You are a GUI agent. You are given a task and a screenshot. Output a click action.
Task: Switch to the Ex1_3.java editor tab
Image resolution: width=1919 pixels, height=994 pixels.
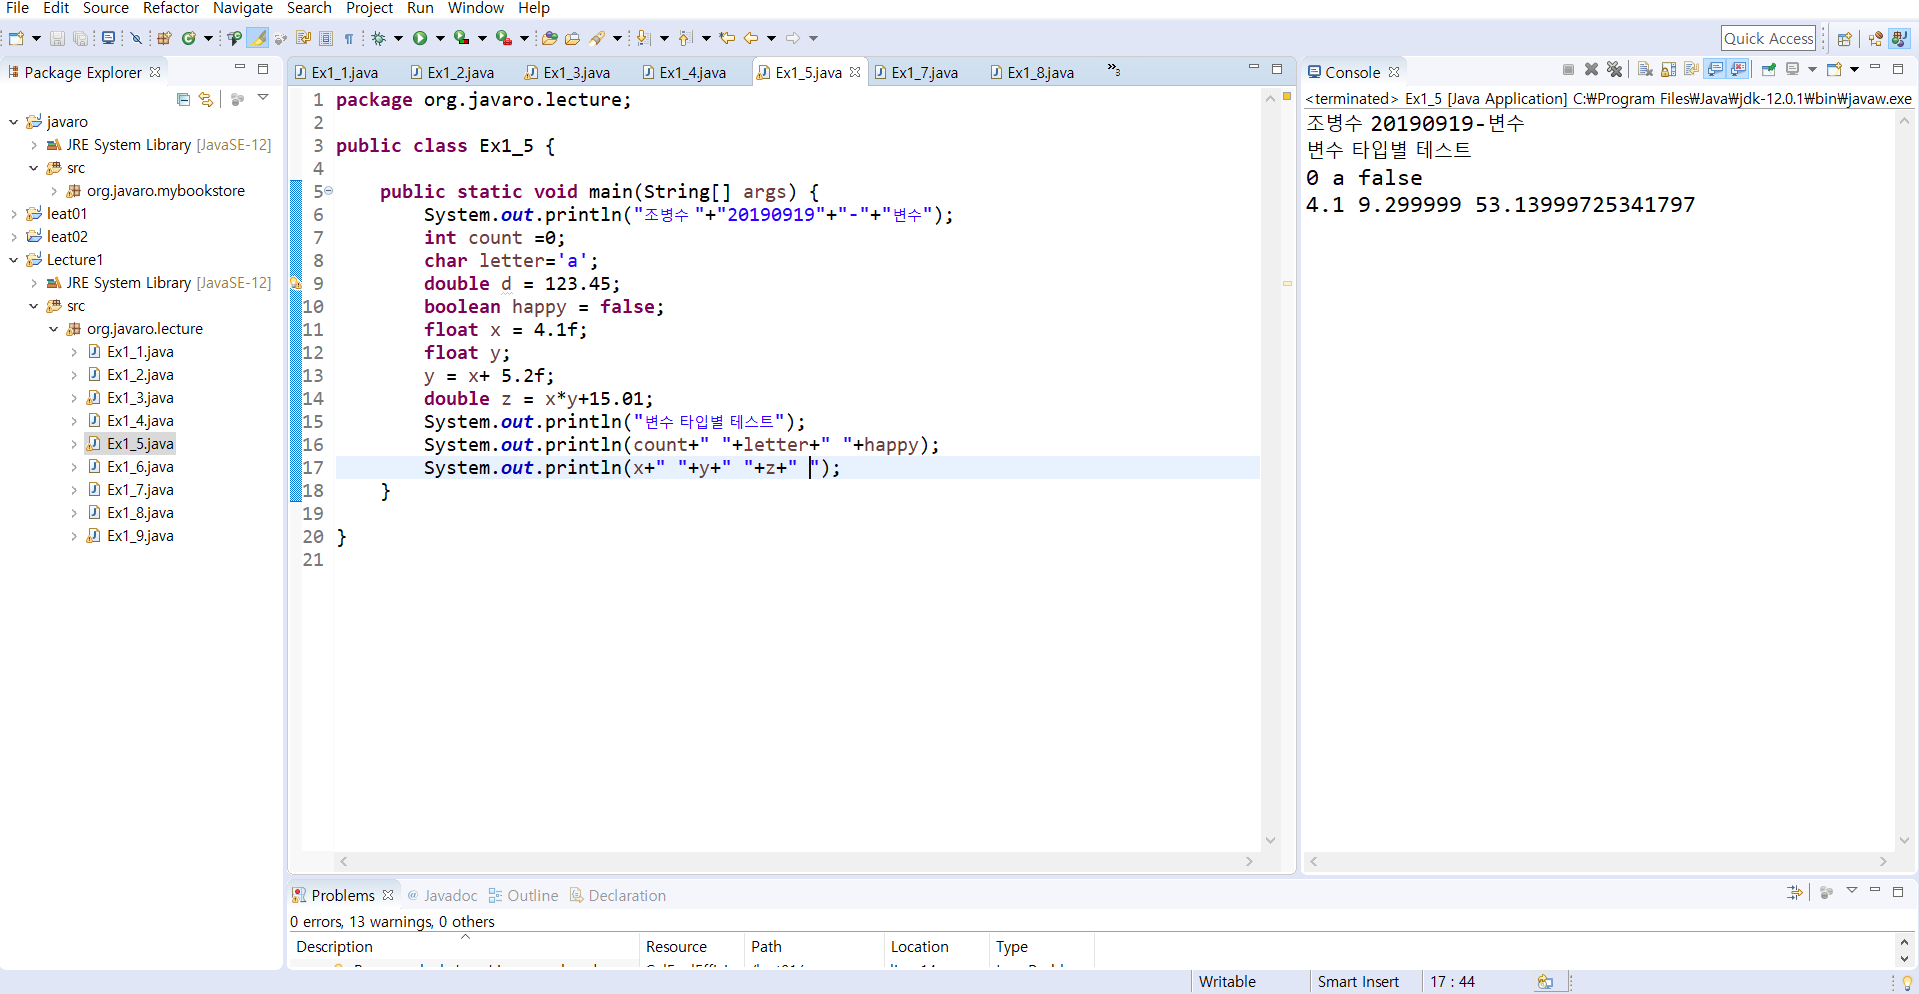(568, 72)
